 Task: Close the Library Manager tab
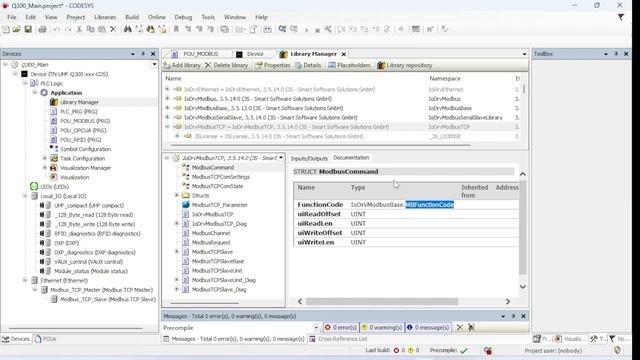click(344, 54)
